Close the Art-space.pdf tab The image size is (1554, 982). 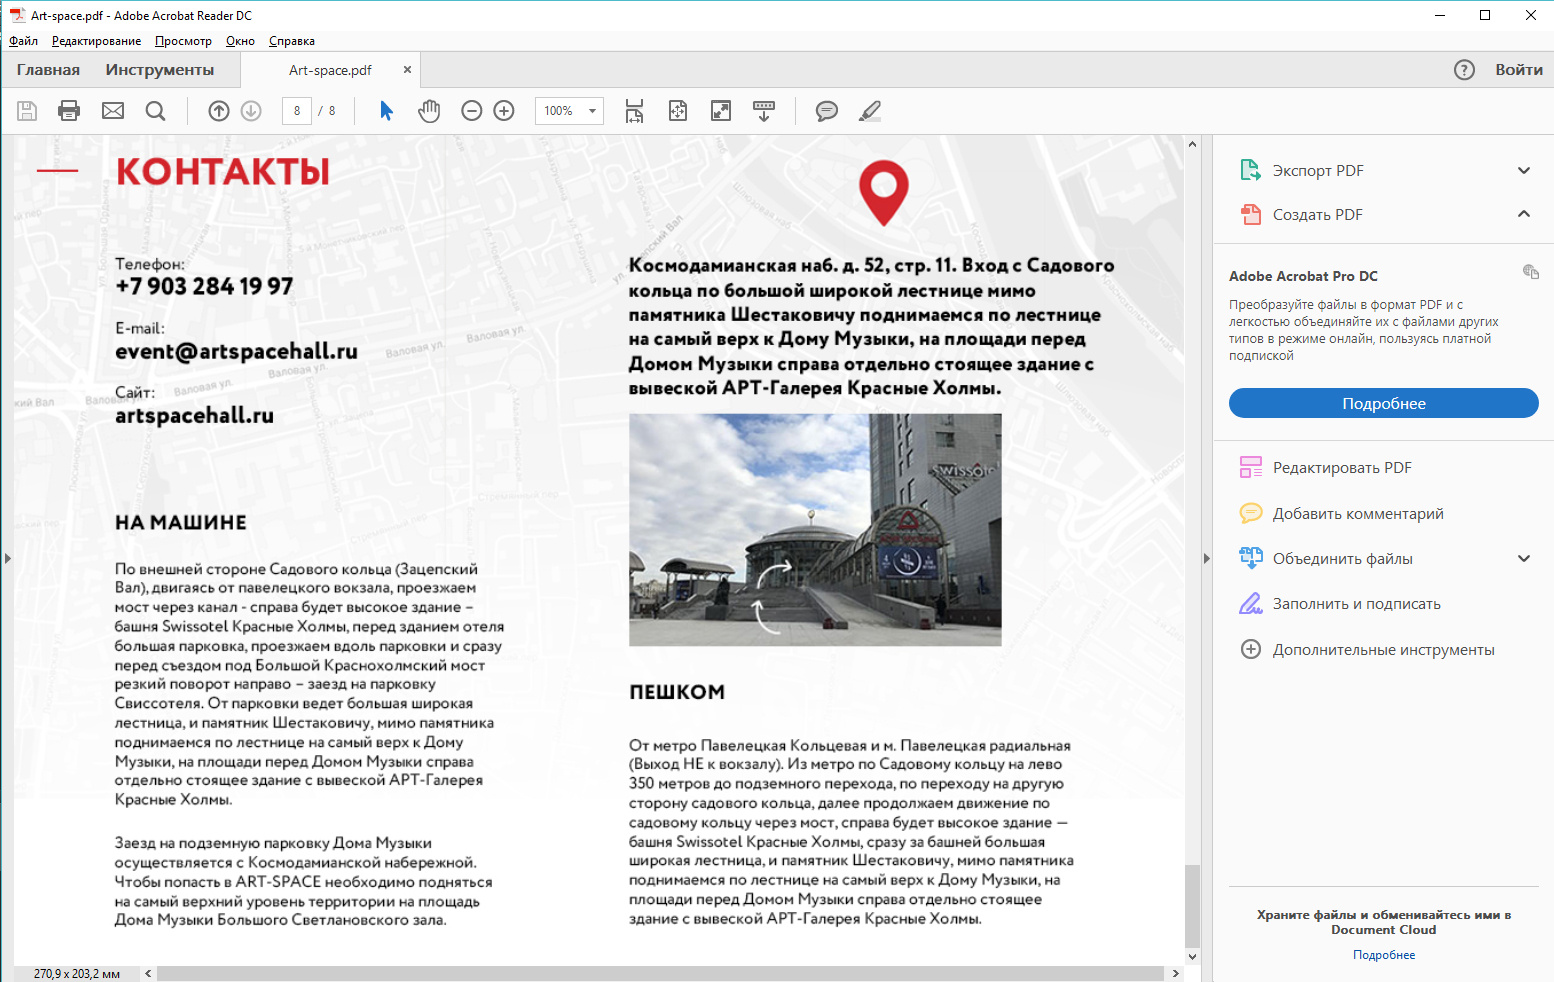pos(407,70)
